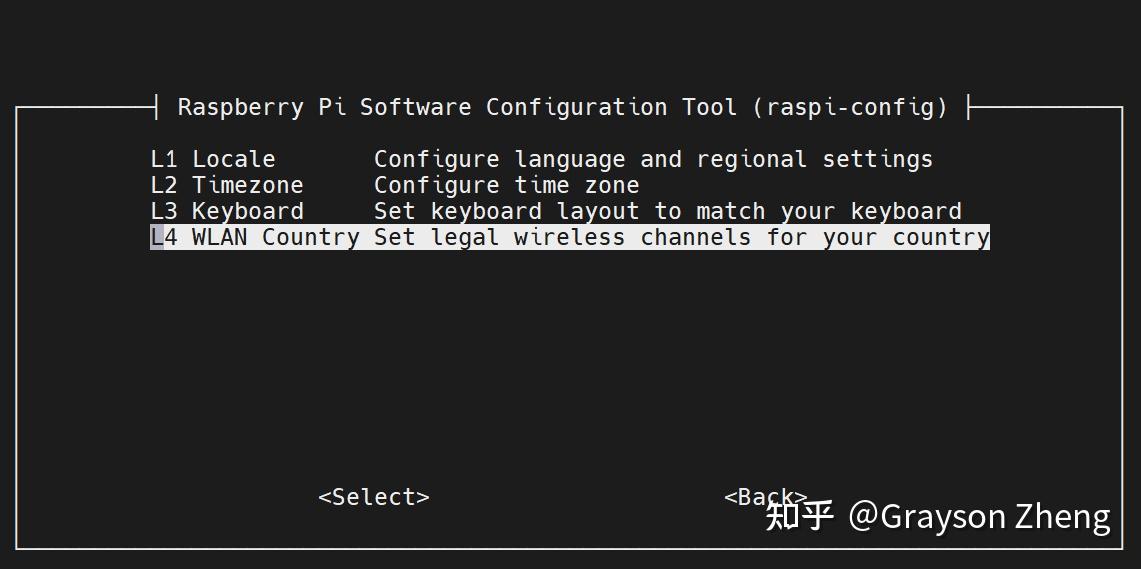Click the word "Keyboard" in the L3 row

click(x=247, y=211)
